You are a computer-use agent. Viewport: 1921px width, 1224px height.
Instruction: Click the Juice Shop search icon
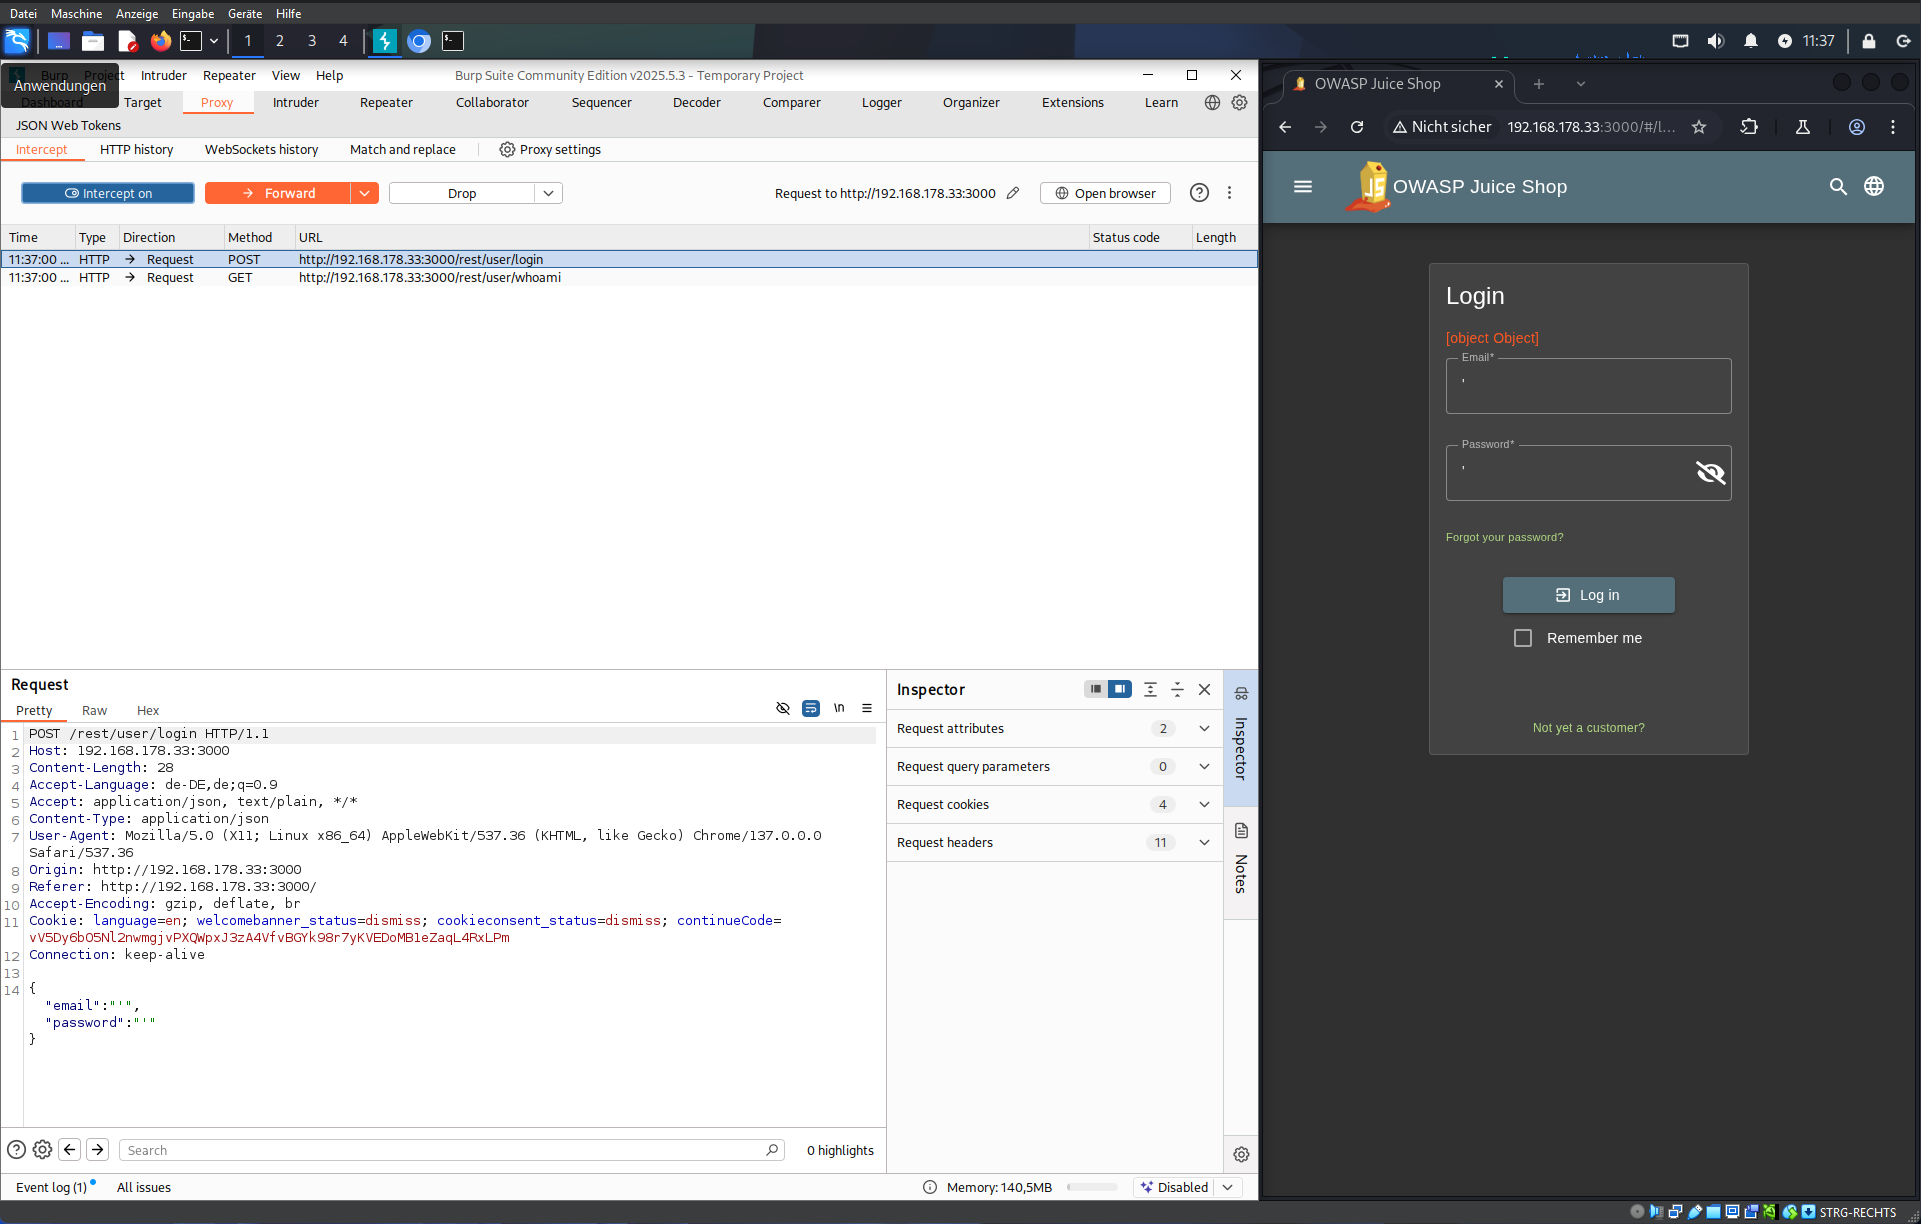click(1837, 186)
